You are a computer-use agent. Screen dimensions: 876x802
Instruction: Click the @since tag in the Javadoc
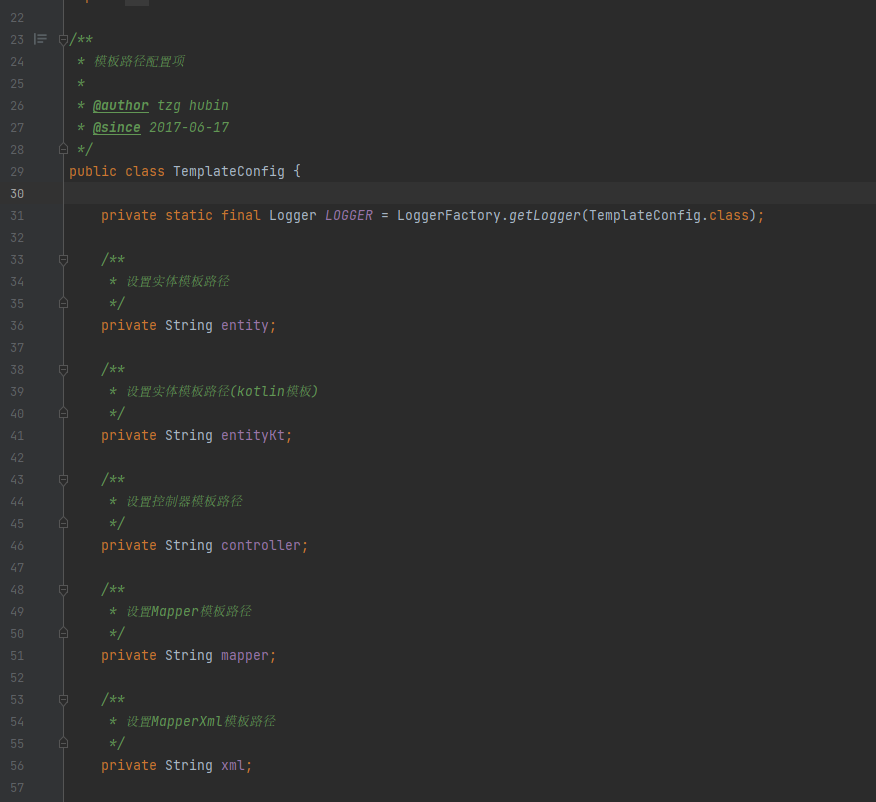click(116, 127)
